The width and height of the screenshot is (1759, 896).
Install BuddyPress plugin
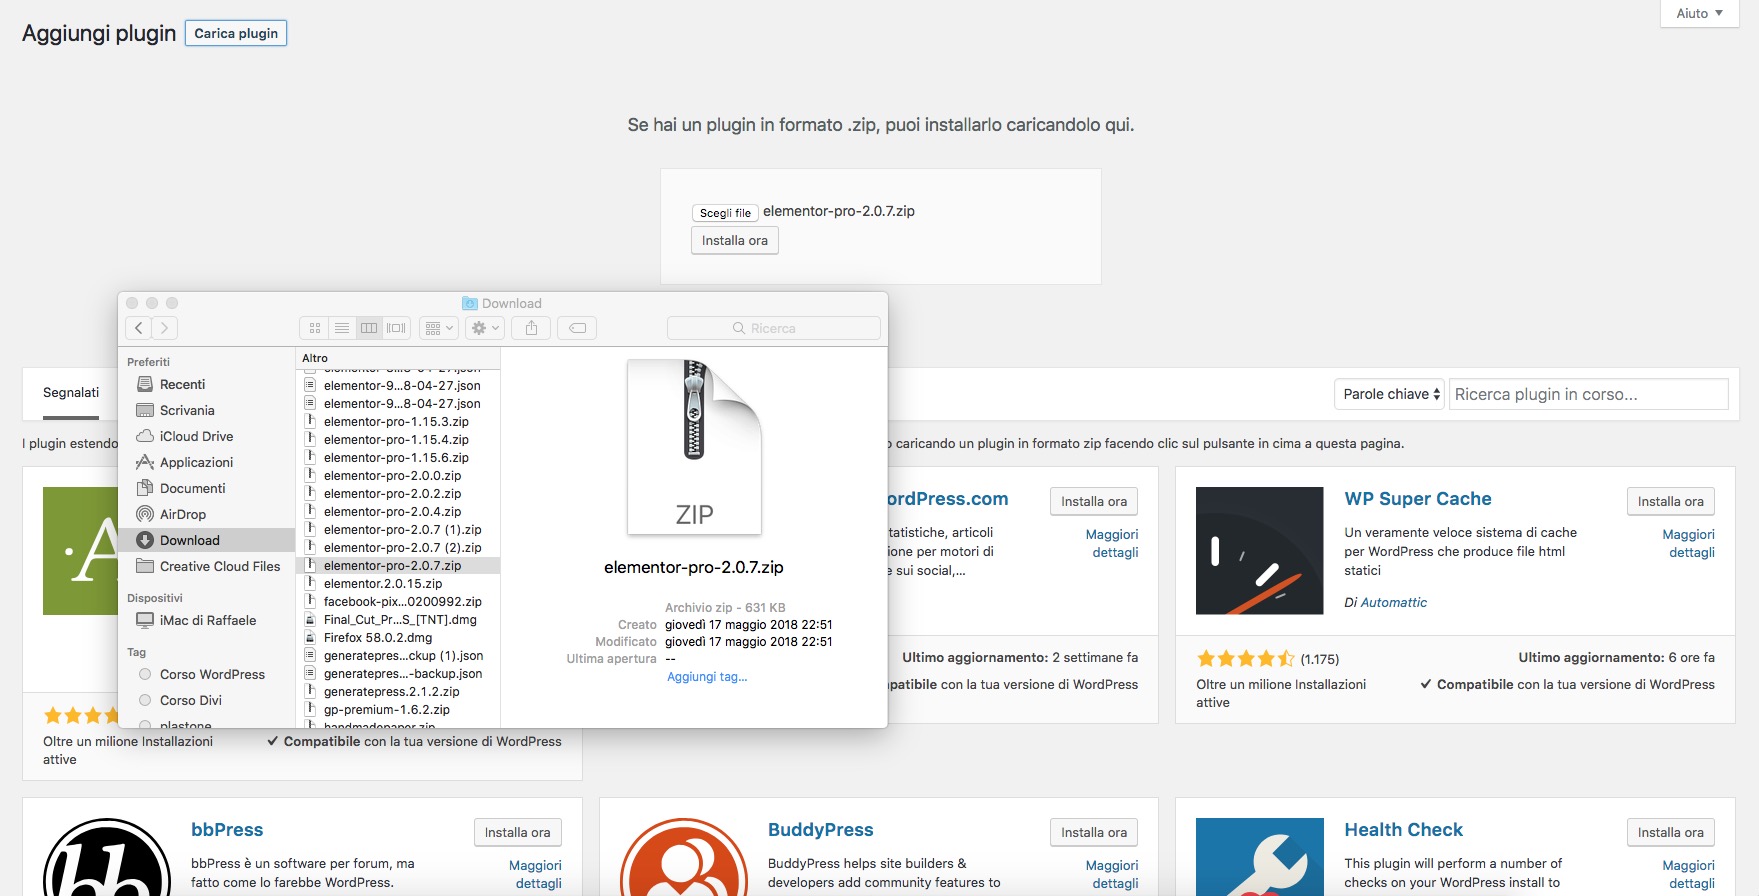[x=1094, y=833]
